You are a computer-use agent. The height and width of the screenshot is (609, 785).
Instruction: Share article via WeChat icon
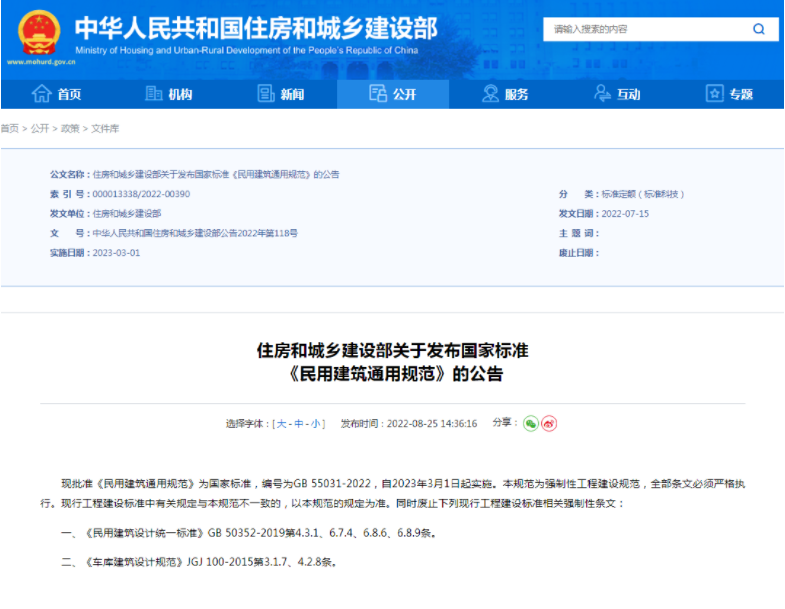pyautogui.click(x=531, y=423)
